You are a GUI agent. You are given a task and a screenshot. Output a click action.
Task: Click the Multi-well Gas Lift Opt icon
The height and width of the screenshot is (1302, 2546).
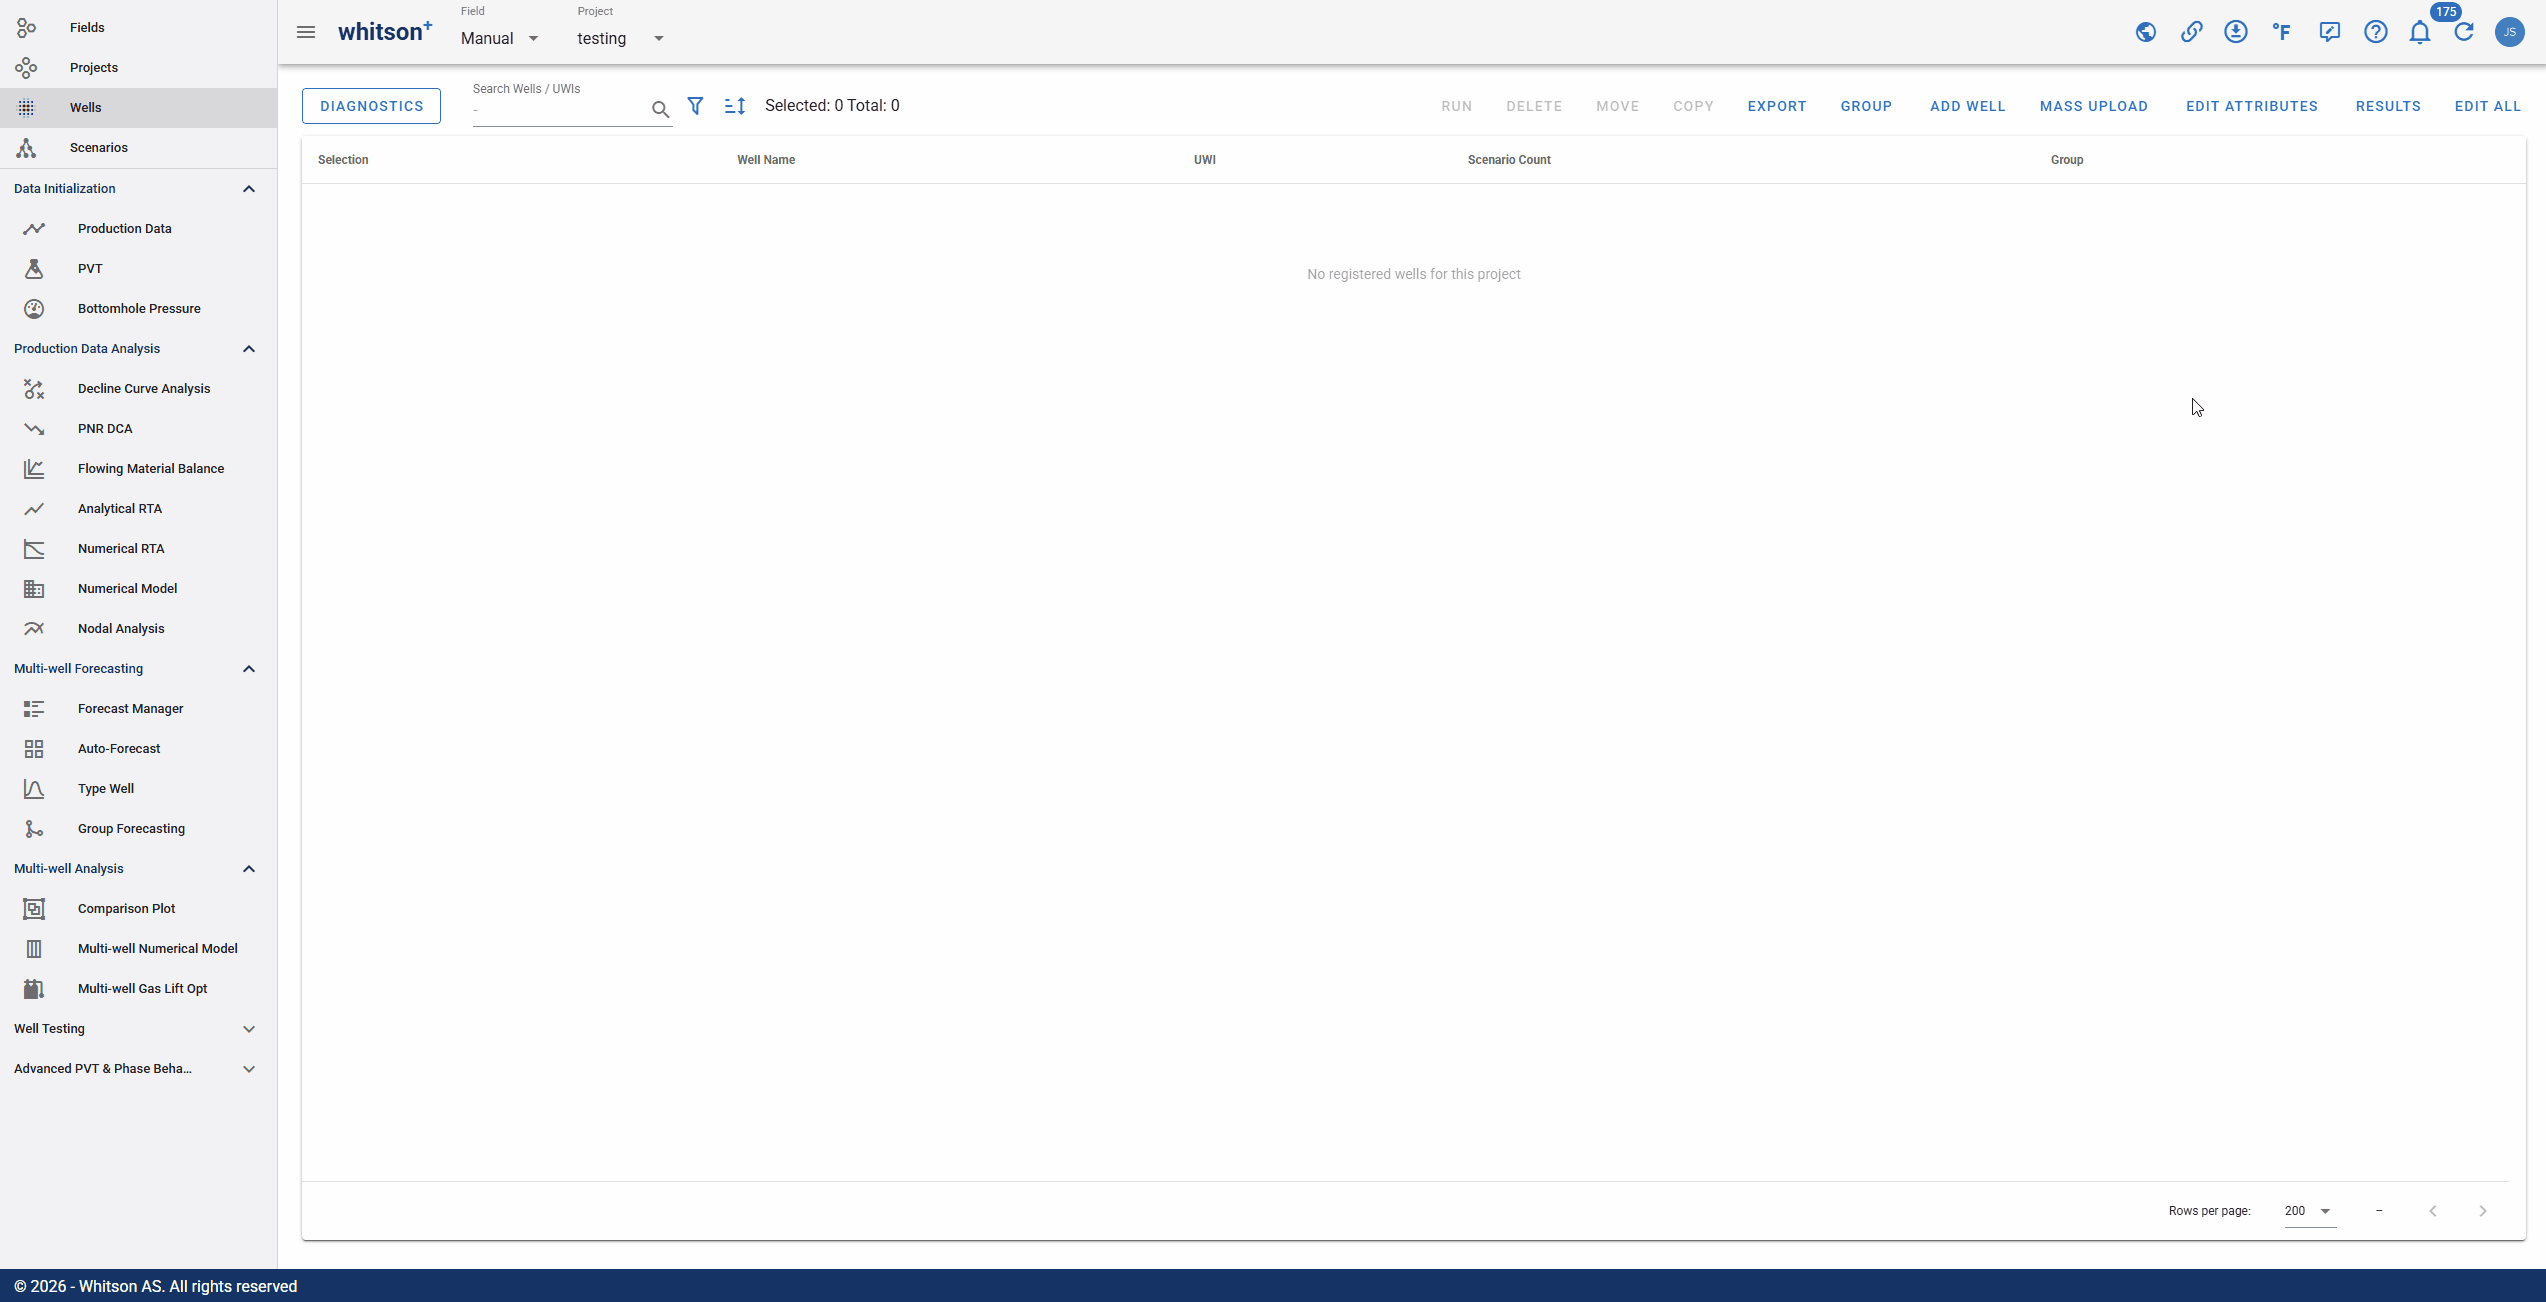click(34, 988)
